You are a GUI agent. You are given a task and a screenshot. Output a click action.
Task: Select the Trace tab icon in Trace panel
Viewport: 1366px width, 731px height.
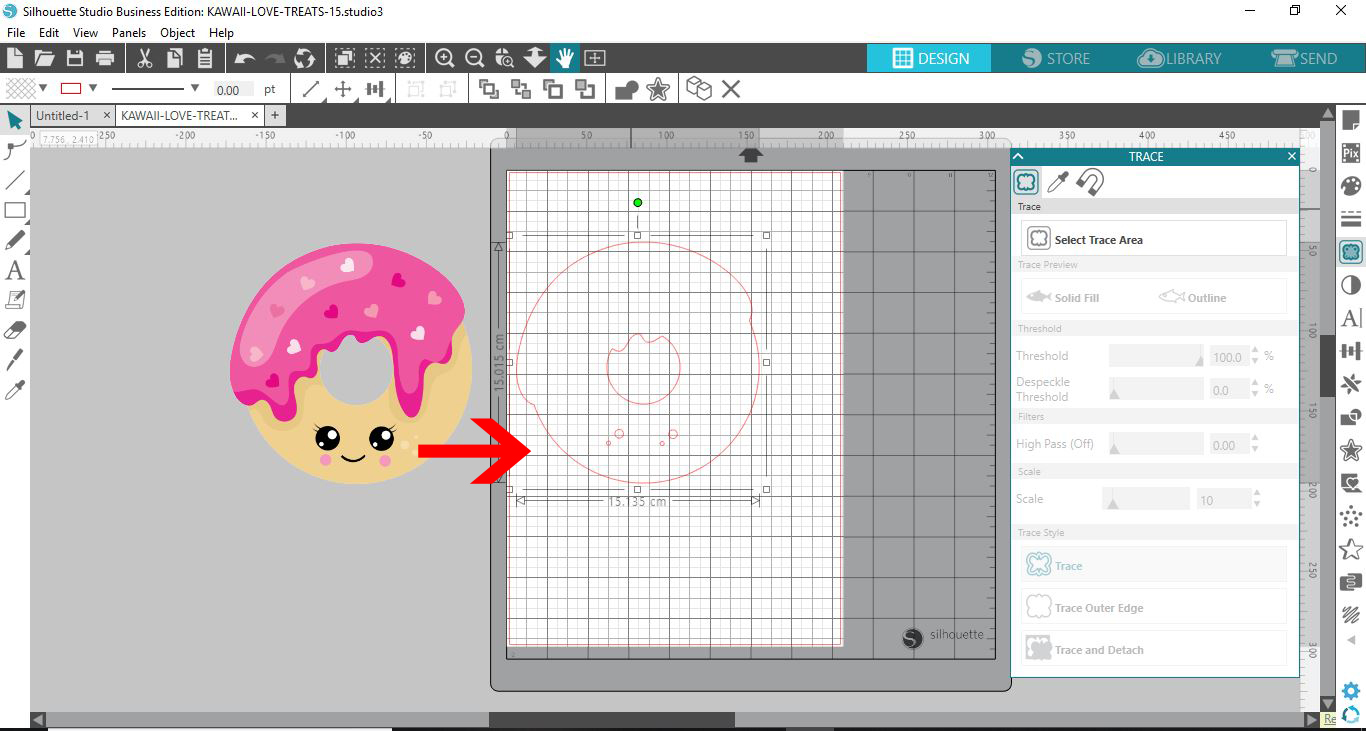(1025, 182)
